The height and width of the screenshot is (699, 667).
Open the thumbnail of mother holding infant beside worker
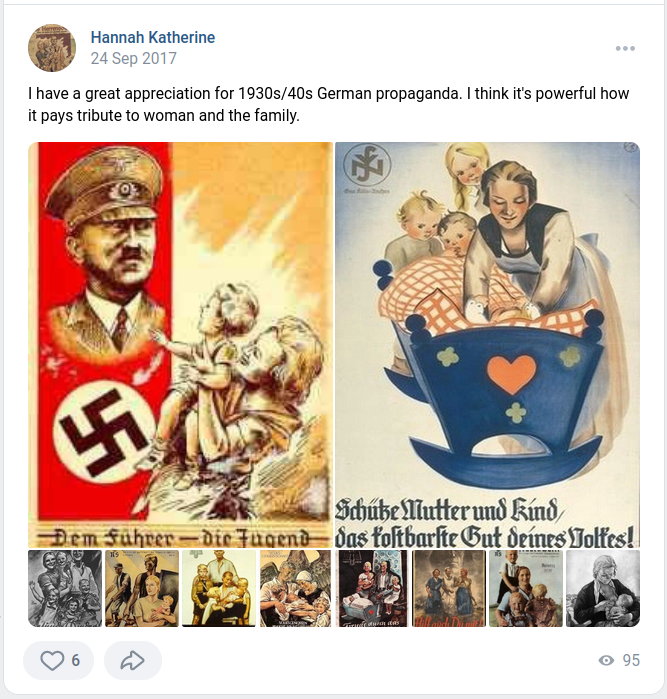pyautogui.click(x=142, y=588)
